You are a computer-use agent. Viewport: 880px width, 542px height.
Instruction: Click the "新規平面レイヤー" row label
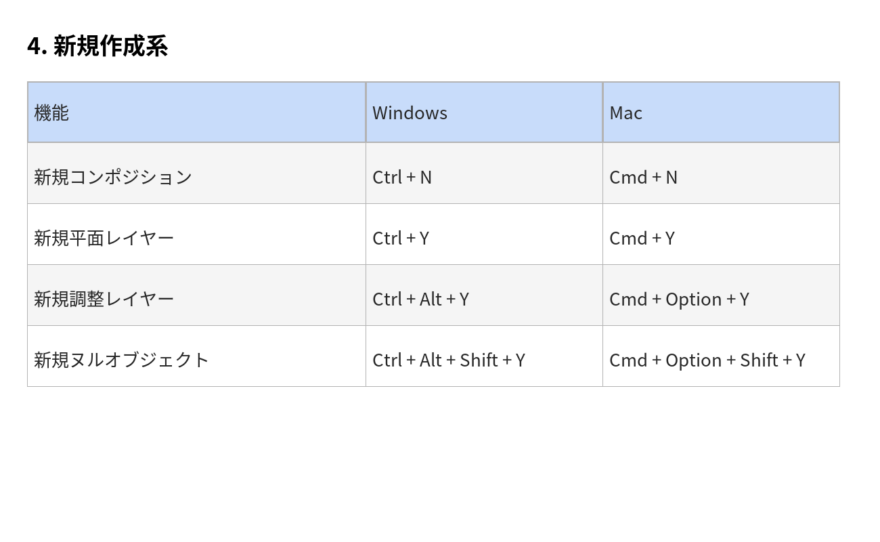pos(104,238)
